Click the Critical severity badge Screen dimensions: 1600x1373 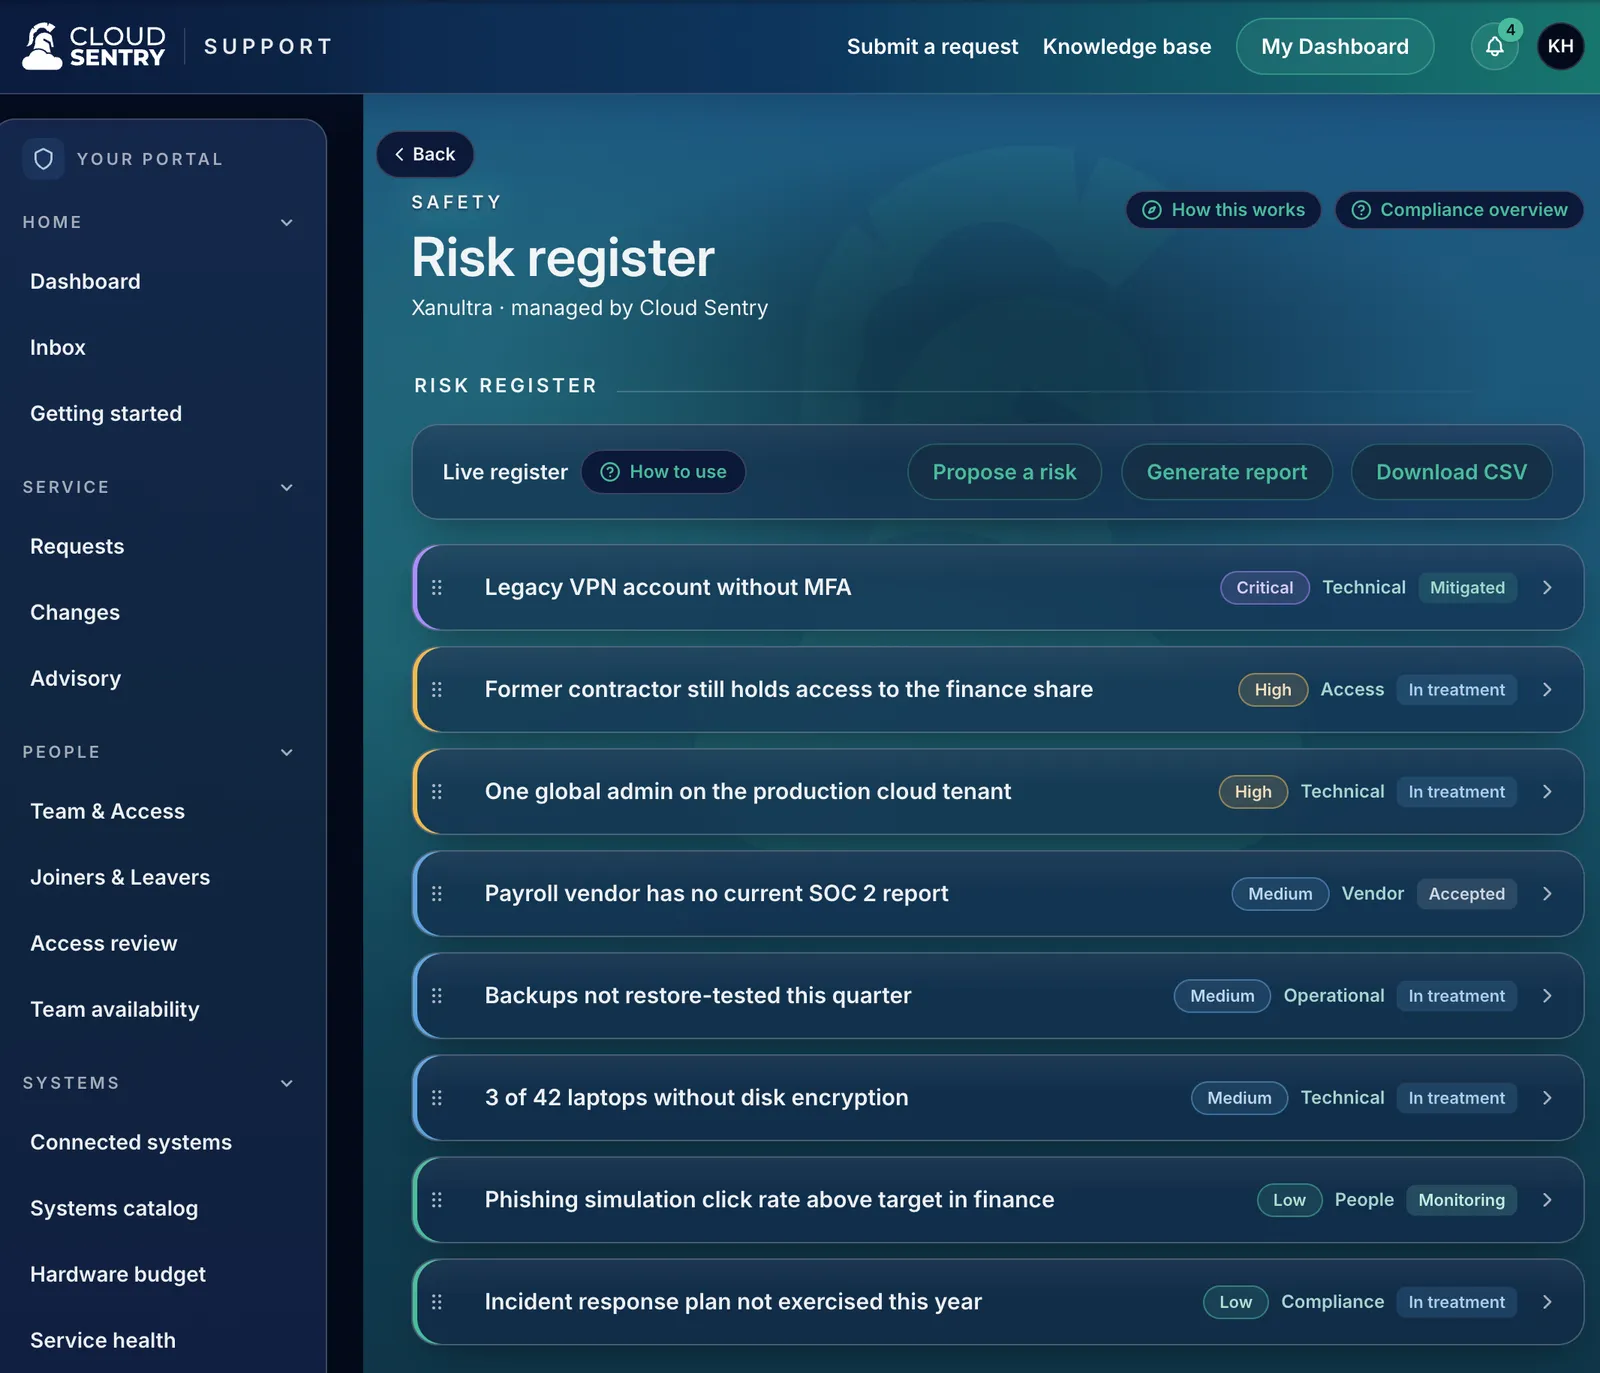[x=1265, y=588]
